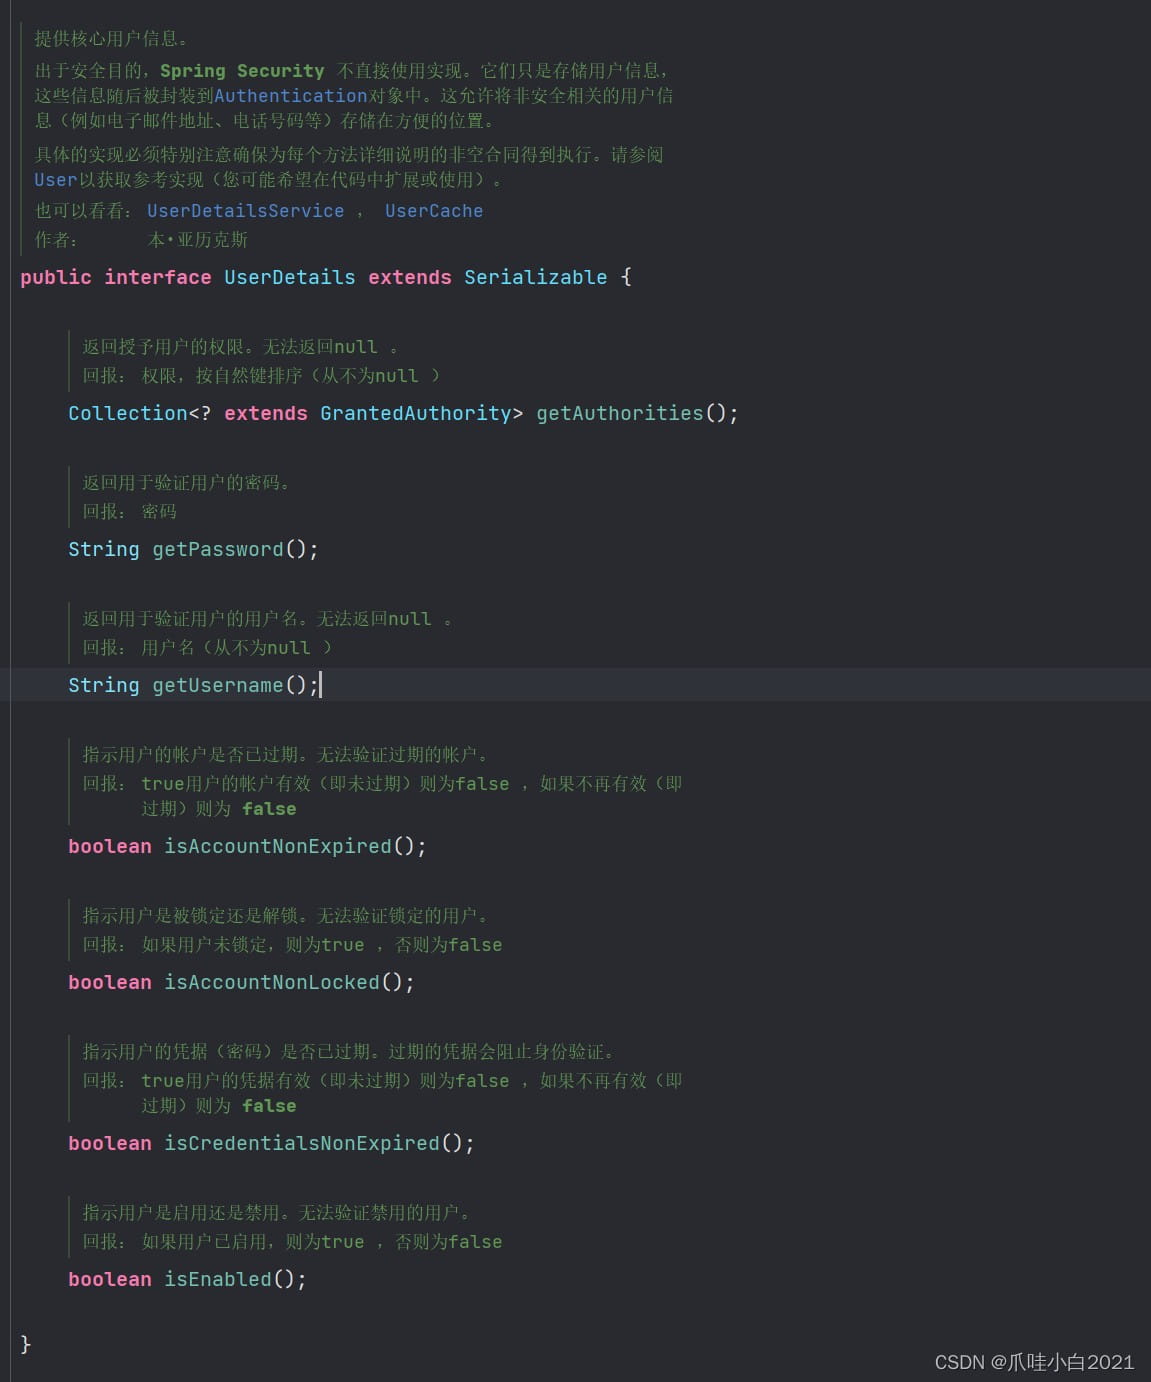Image resolution: width=1151 pixels, height=1382 pixels.
Task: Open the UserCache documentation link
Action: pos(433,211)
